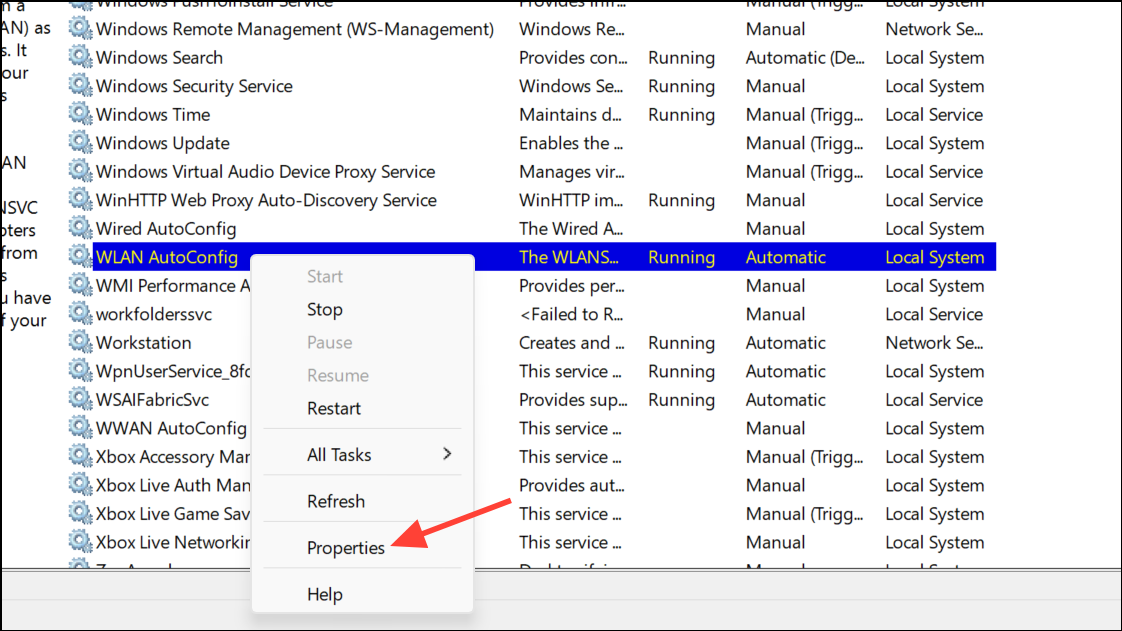Select the WSAIFabricSvc service name
Screen dimensions: 1122x631
[152, 400]
